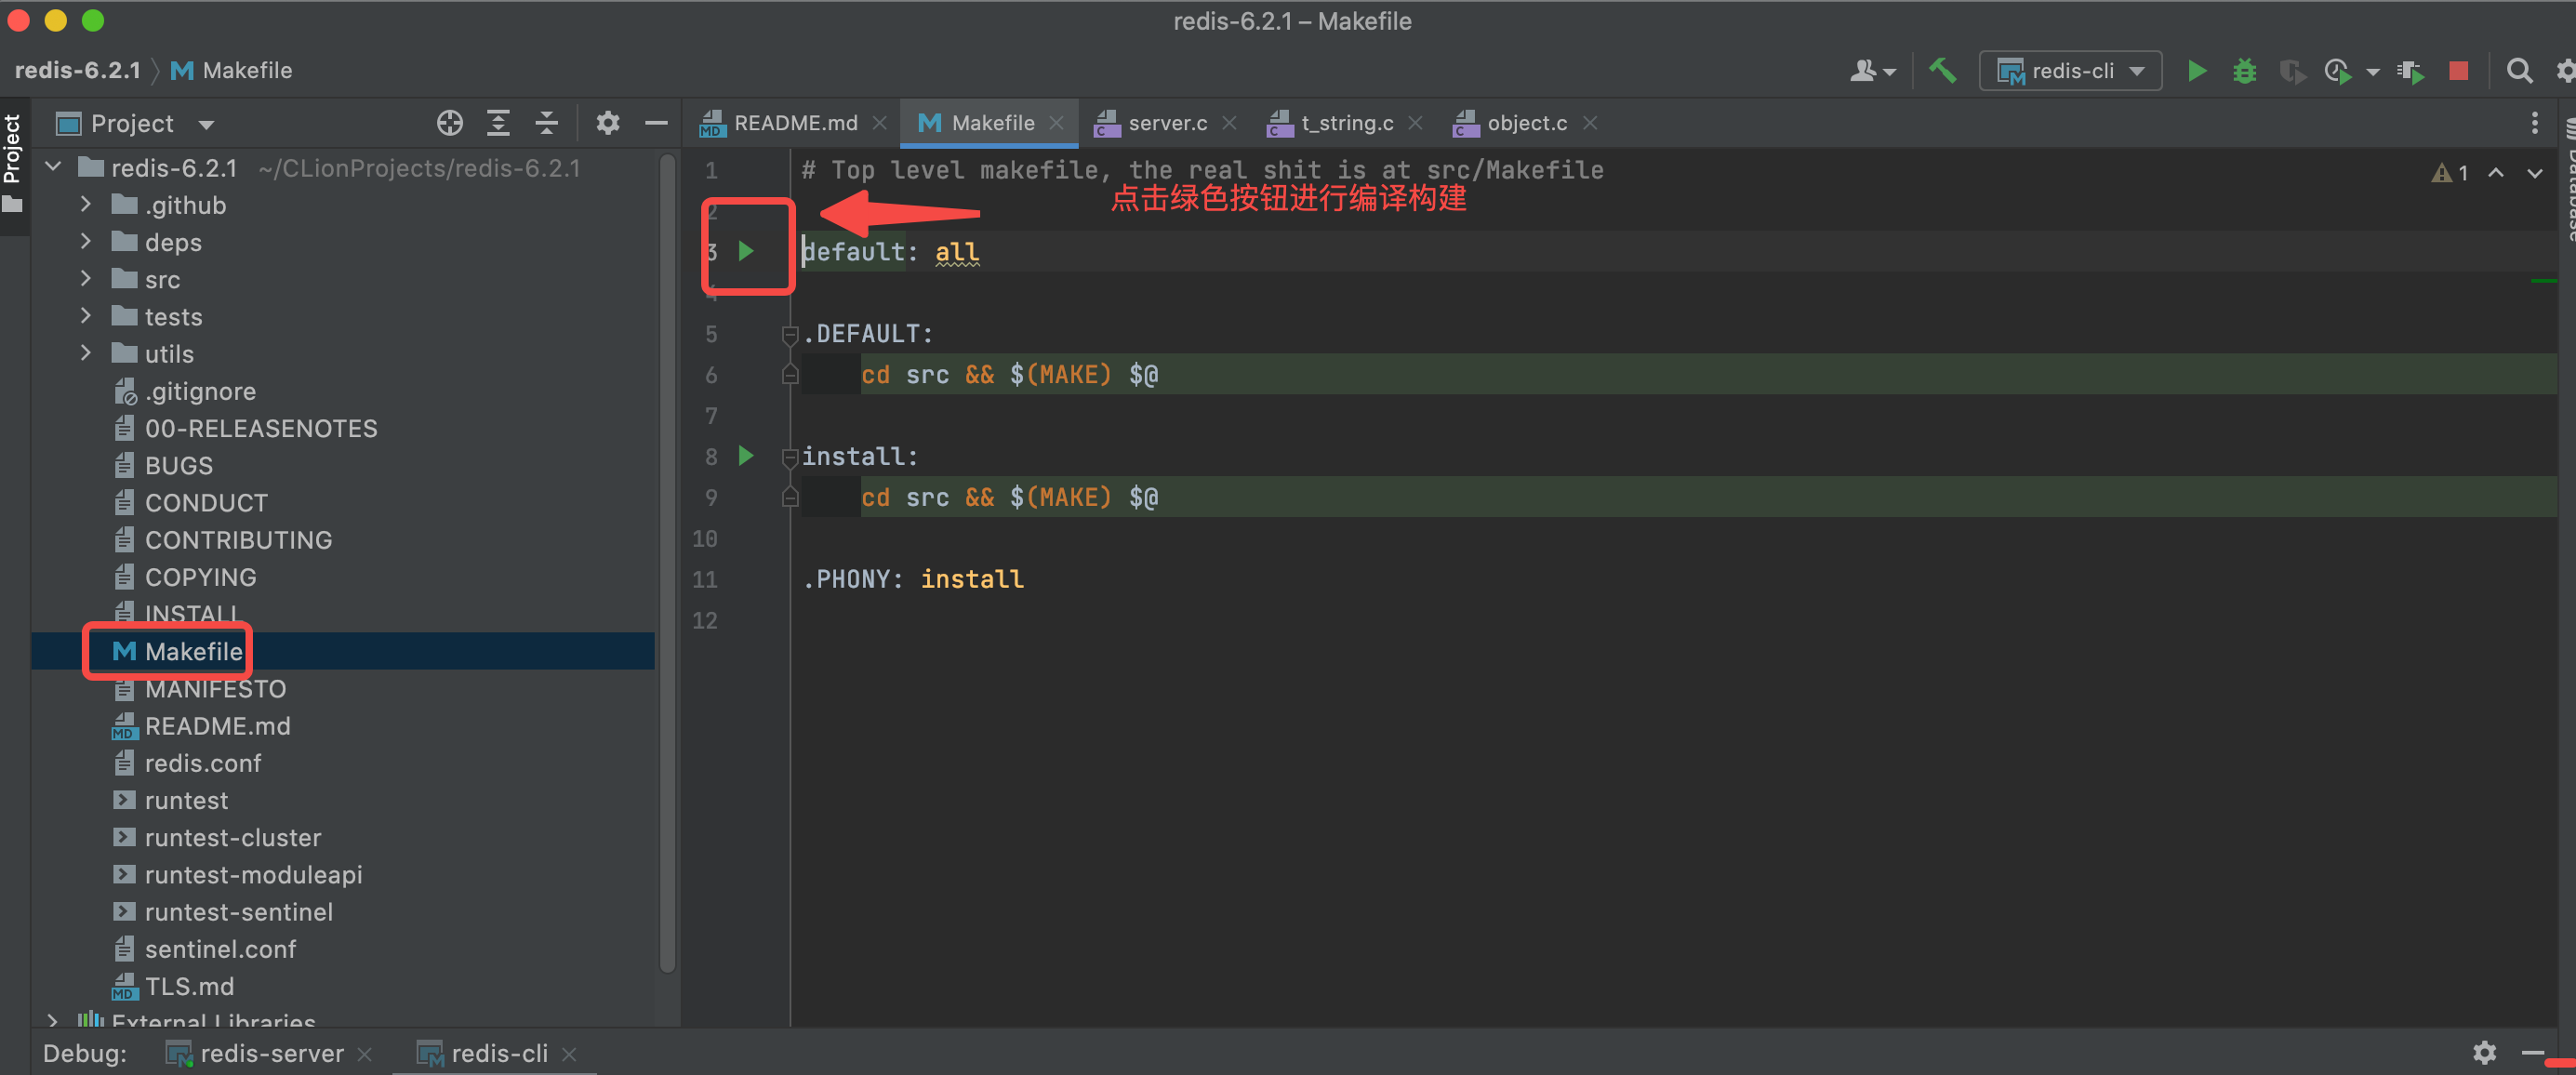The image size is (2576, 1075).
Task: Run redis-cli with green play button
Action: pyautogui.click(x=2197, y=71)
